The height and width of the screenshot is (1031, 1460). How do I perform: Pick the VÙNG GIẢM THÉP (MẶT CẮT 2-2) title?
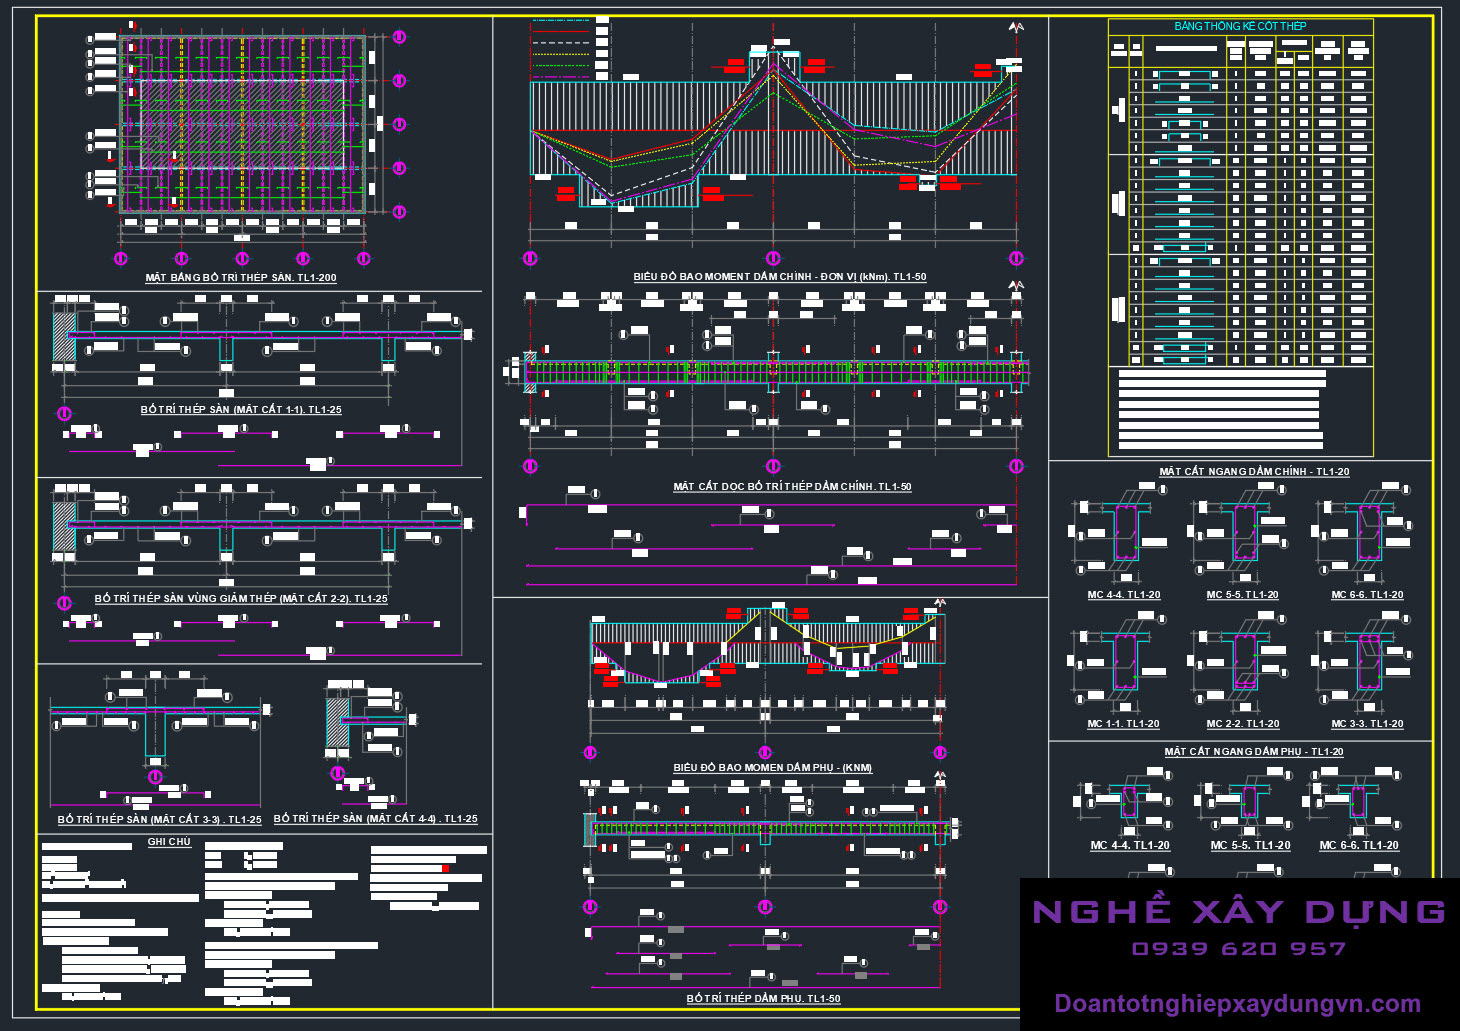click(241, 598)
